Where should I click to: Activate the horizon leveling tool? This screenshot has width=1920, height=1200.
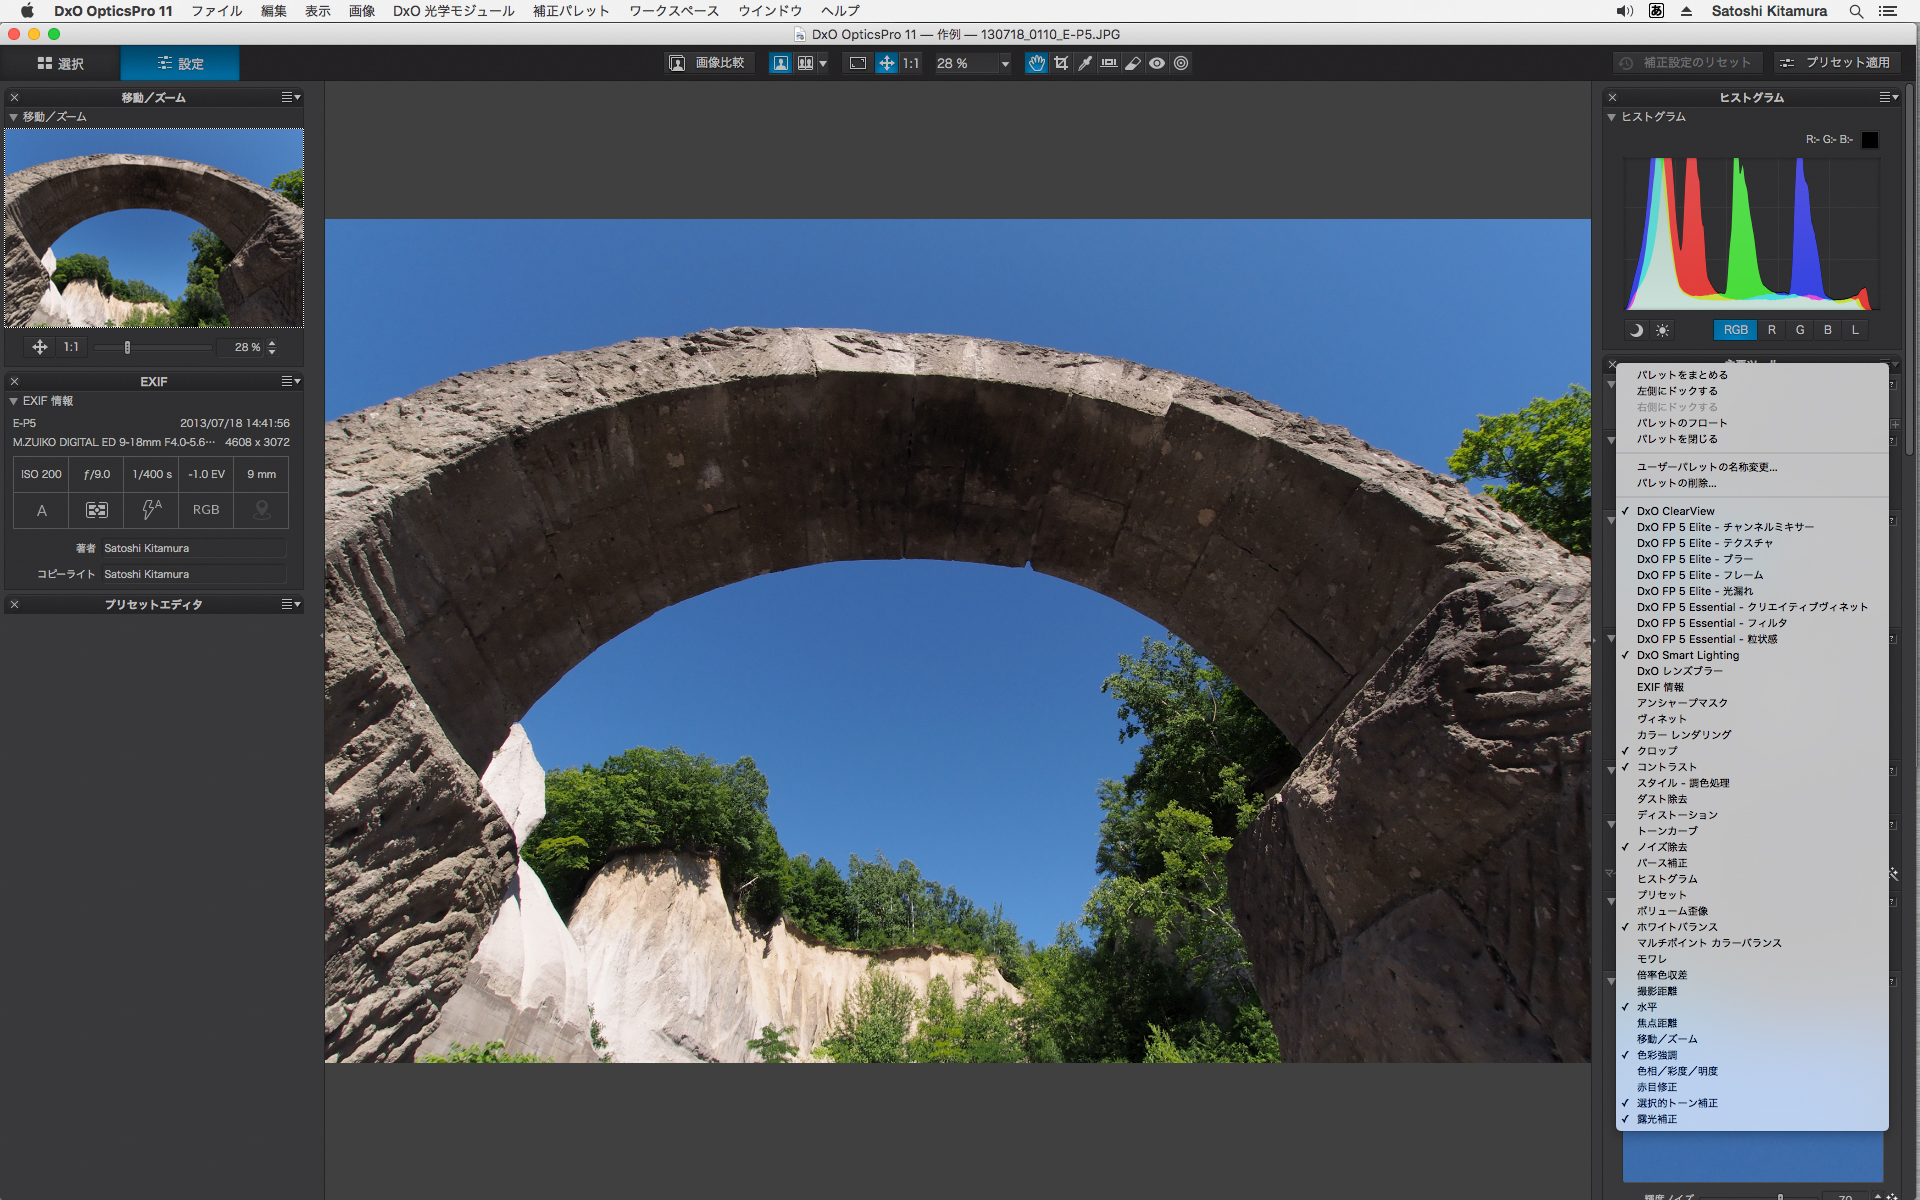coord(1109,63)
